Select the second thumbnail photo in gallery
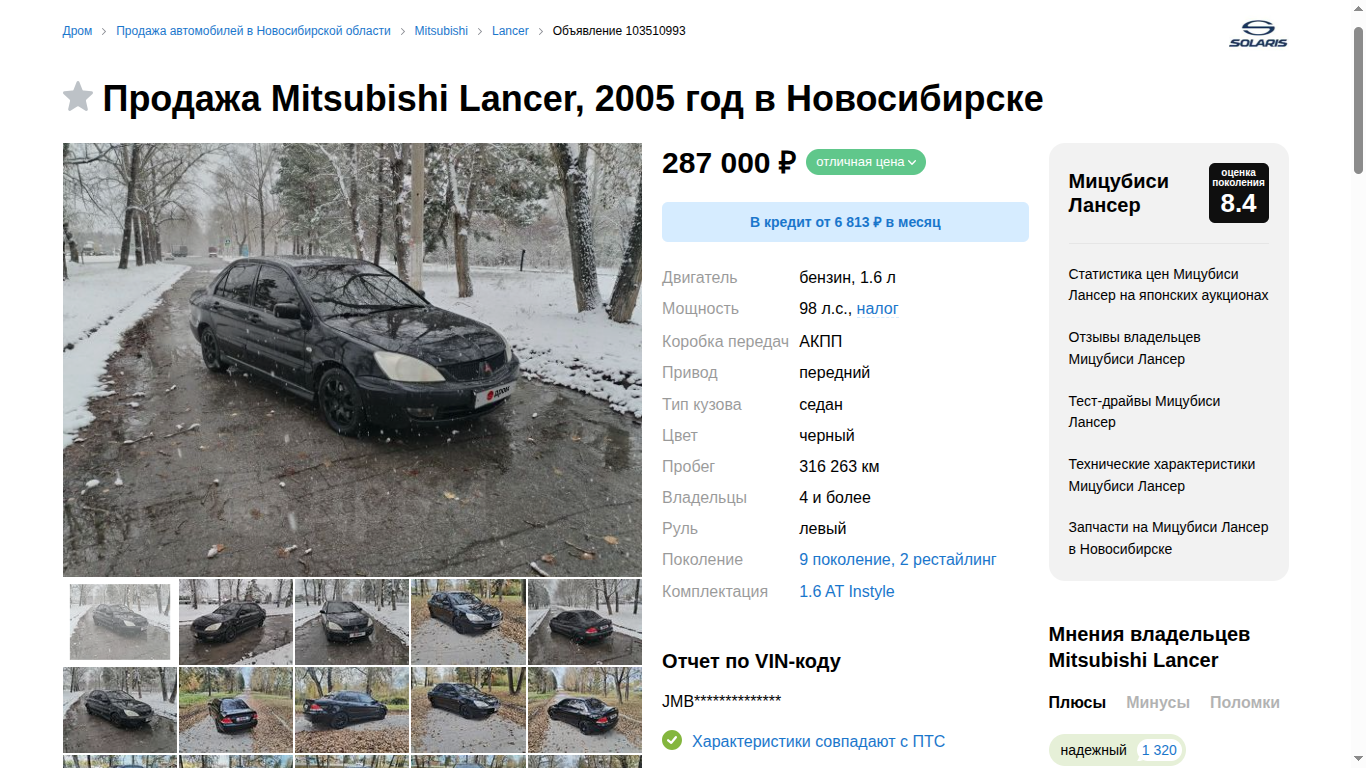The height and width of the screenshot is (768, 1366). (x=236, y=622)
